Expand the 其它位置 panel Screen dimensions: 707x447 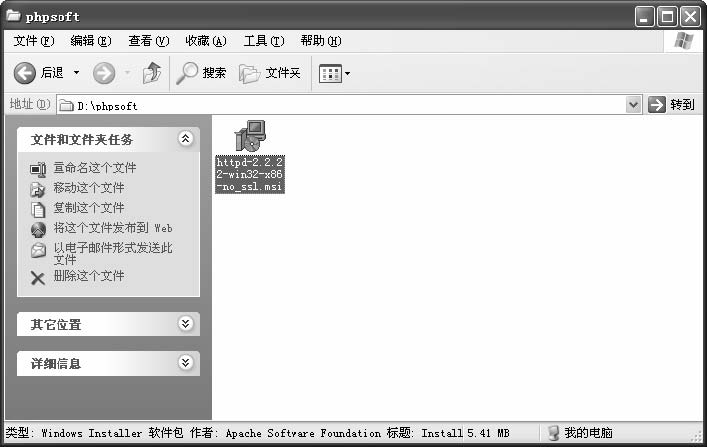(185, 323)
